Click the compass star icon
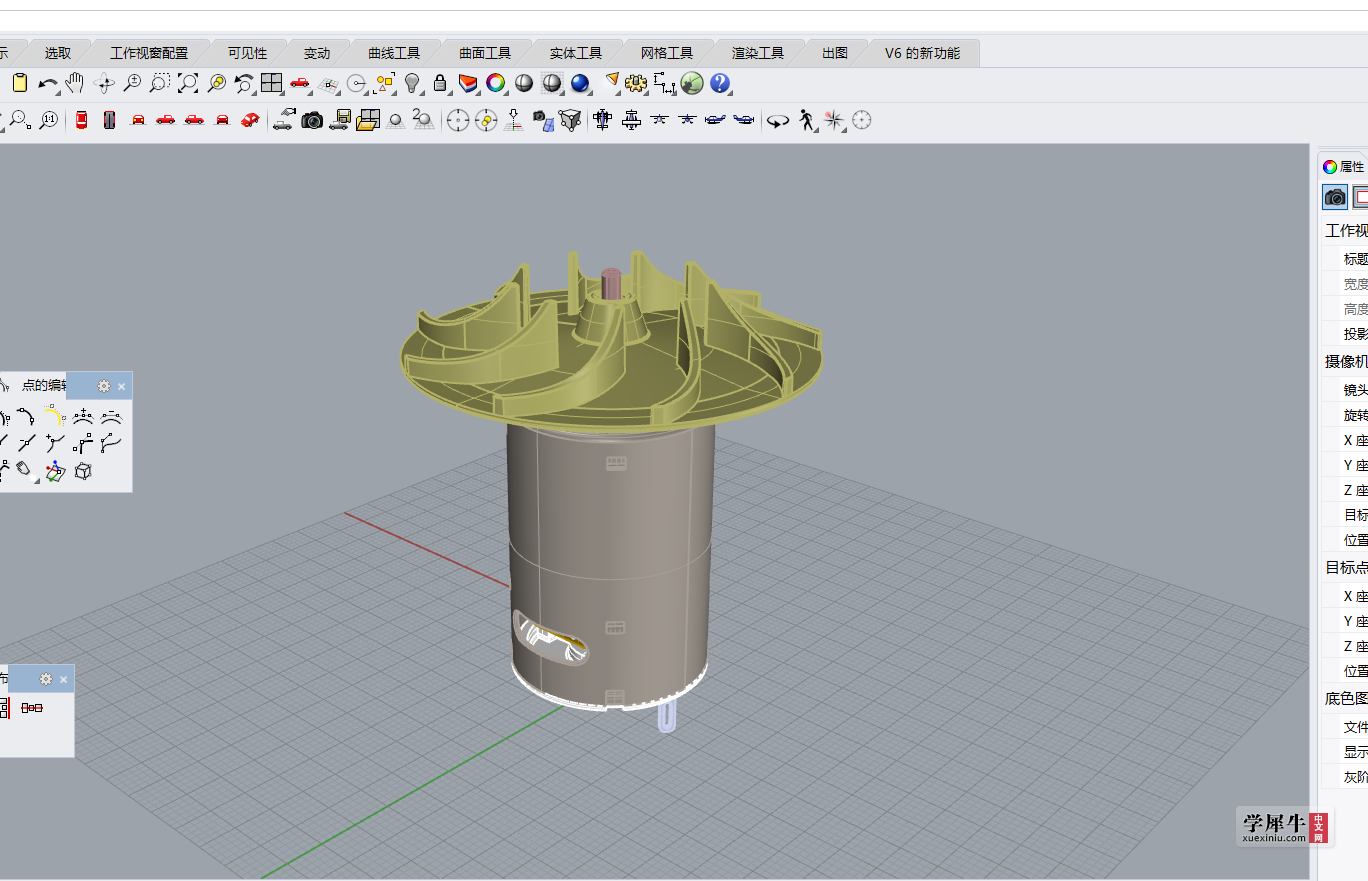Viewport: 1368px width, 881px height. (x=834, y=121)
